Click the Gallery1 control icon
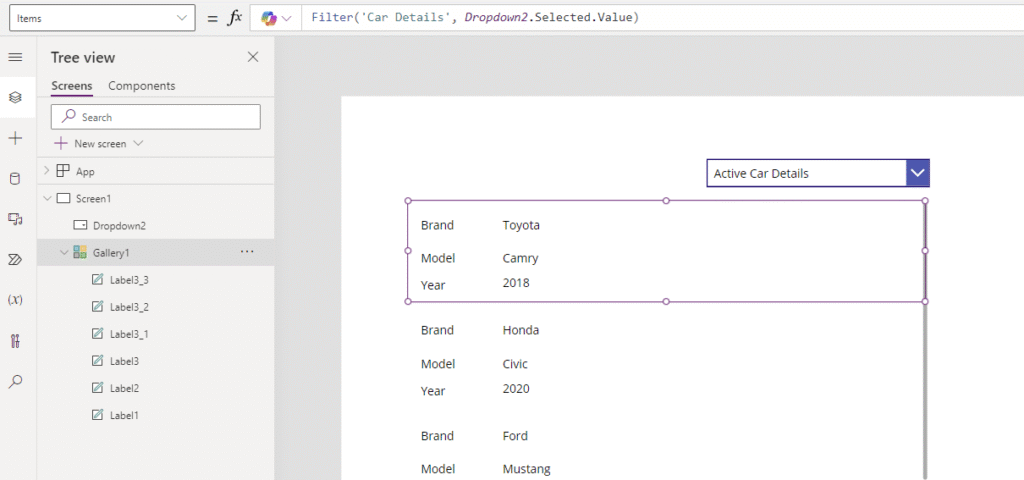Screen dimensions: 1024x480 pyautogui.click(x=80, y=252)
